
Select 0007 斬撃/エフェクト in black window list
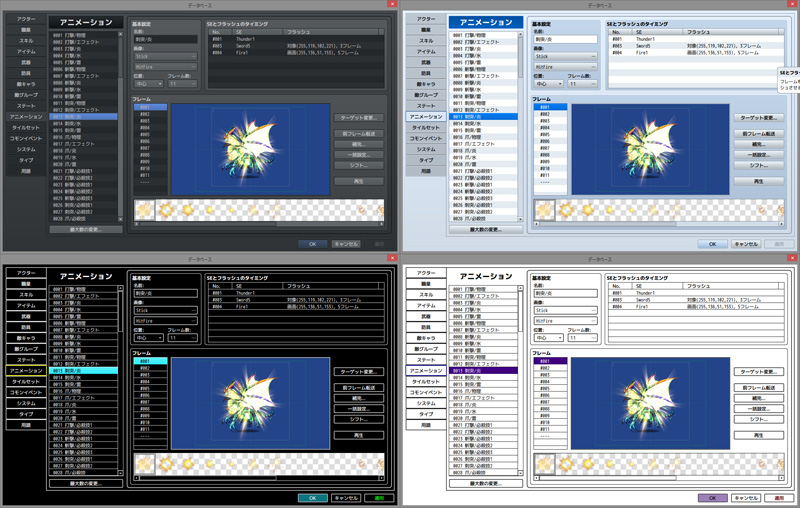tap(84, 330)
